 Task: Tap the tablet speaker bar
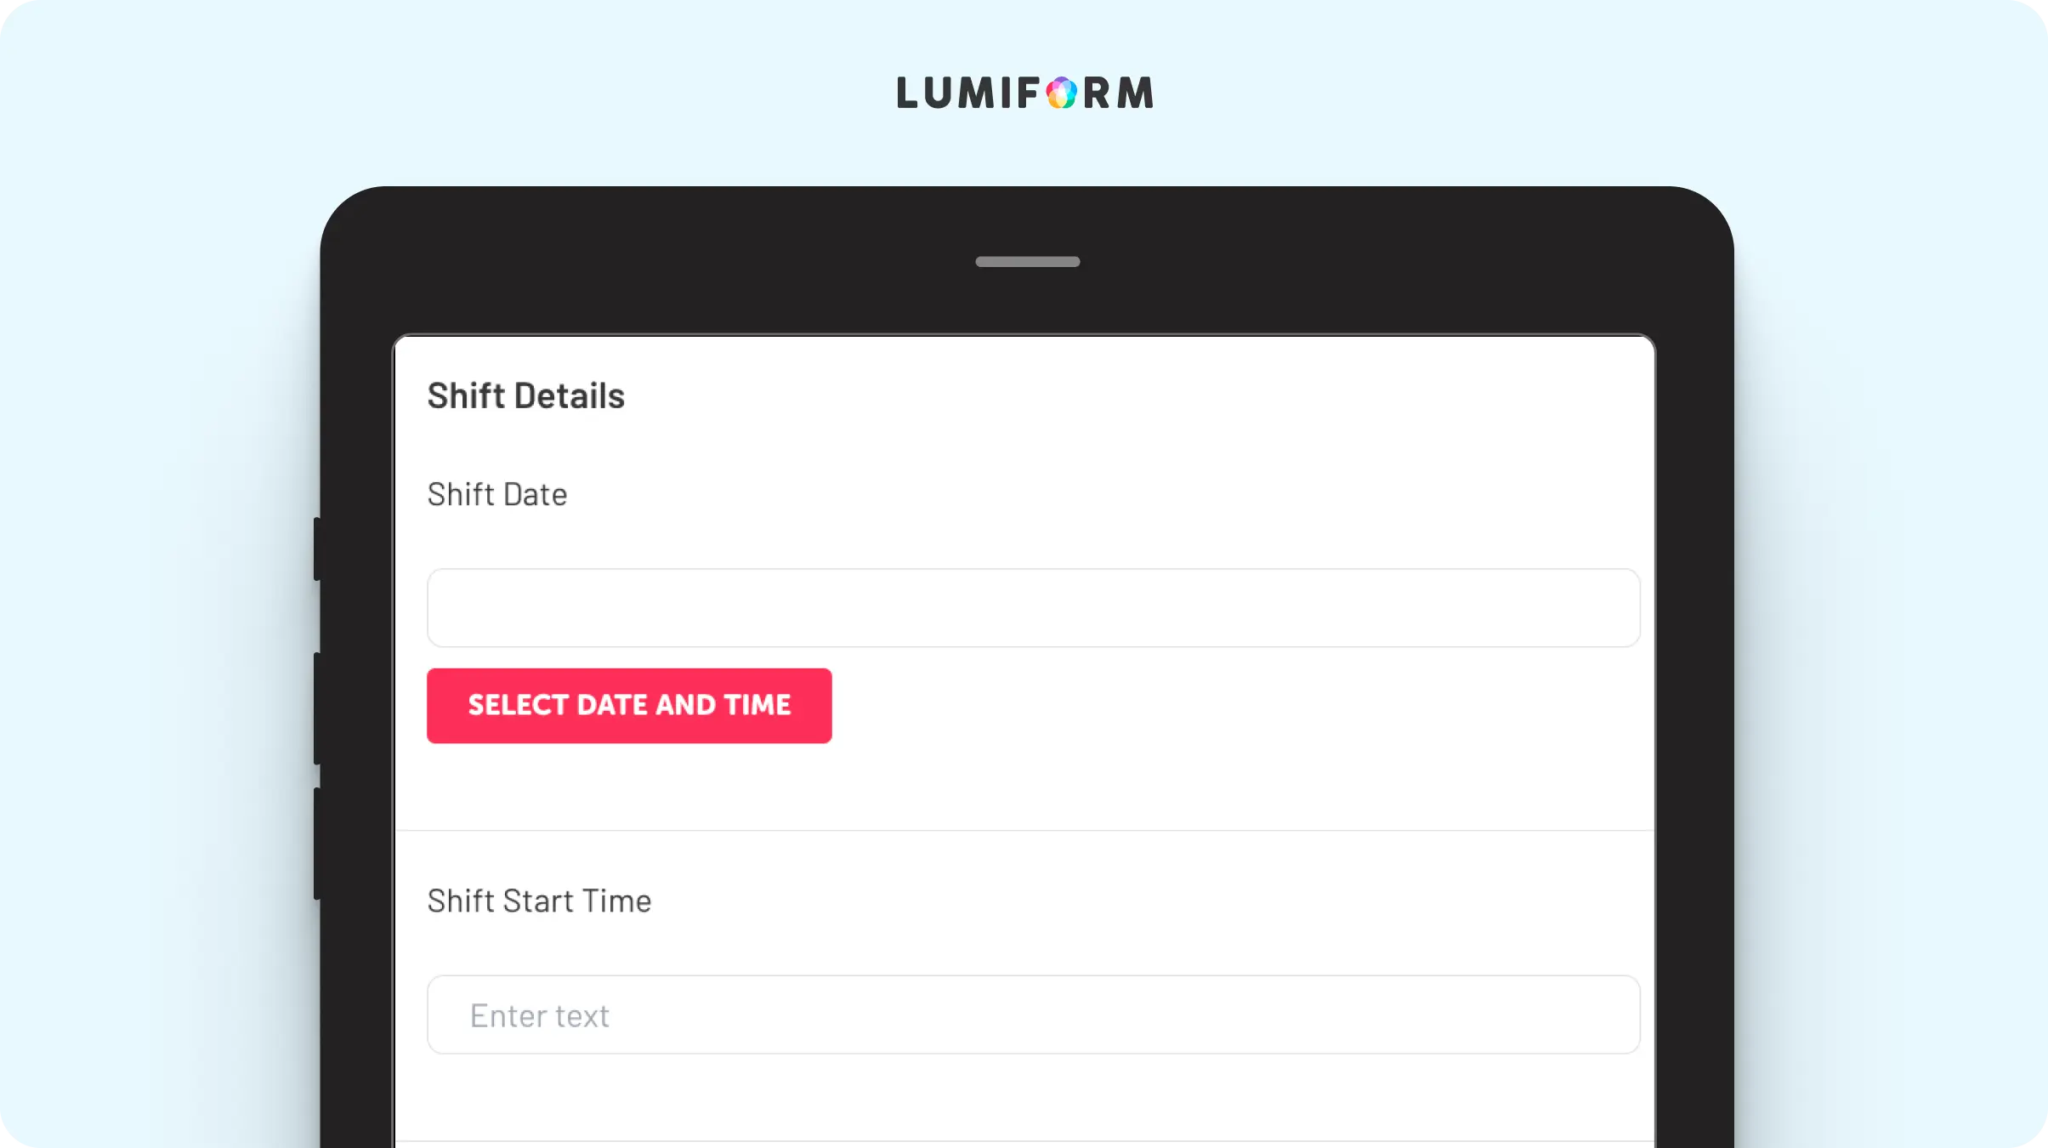pyautogui.click(x=1027, y=262)
